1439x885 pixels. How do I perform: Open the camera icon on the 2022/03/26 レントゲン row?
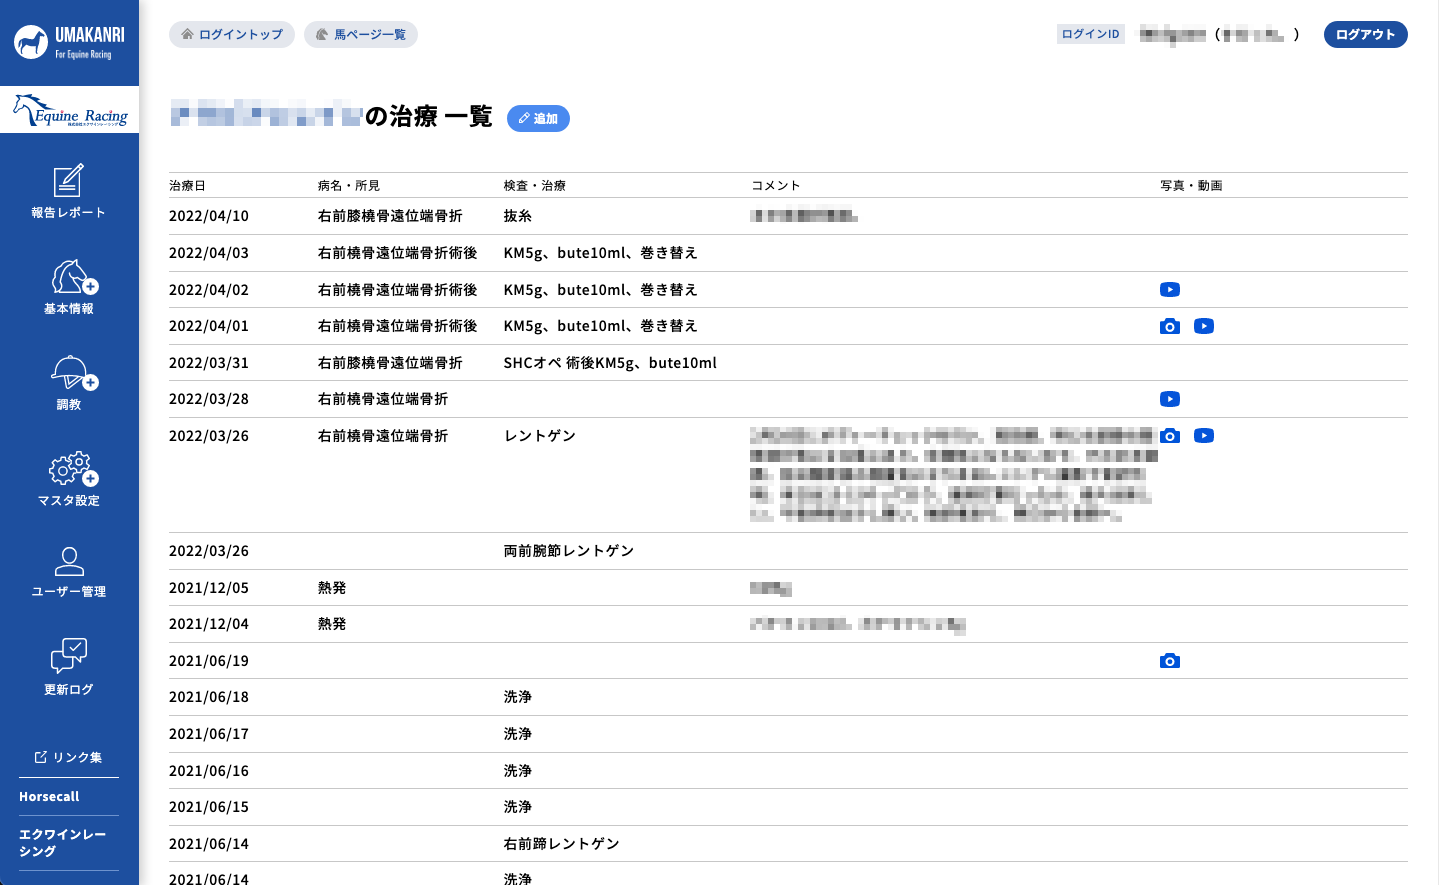[1170, 435]
